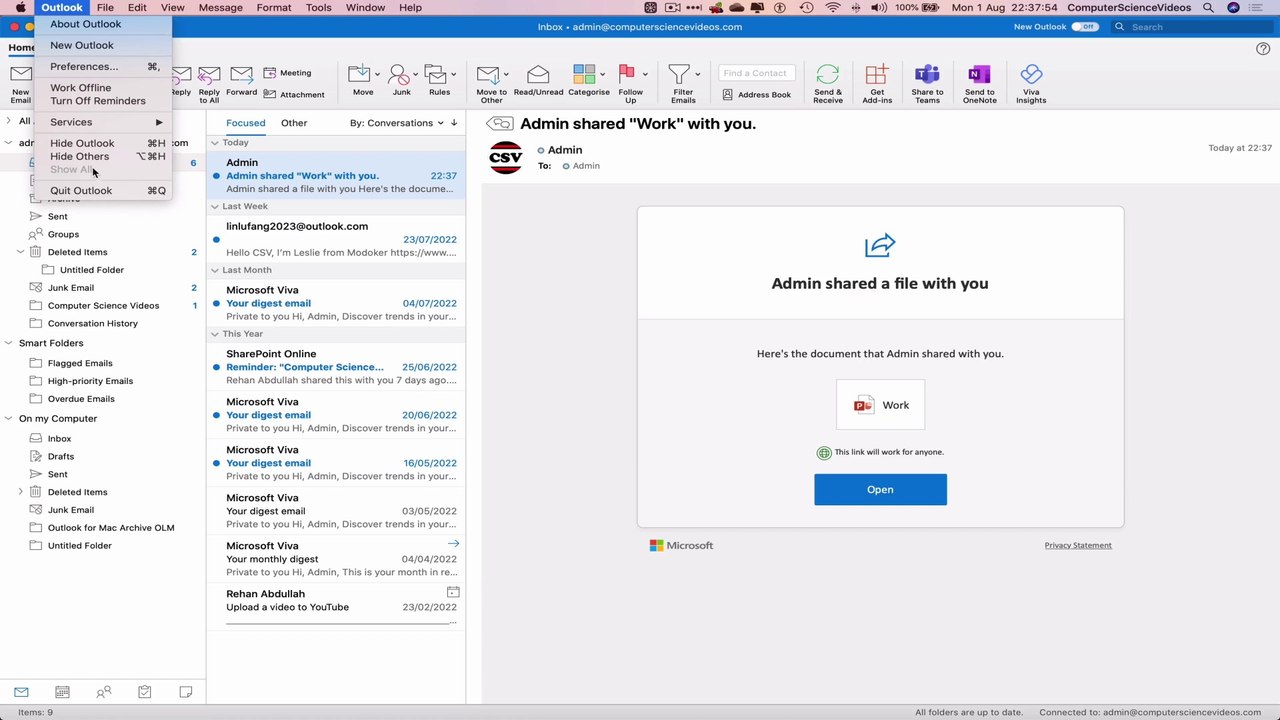This screenshot has height=720, width=1280.
Task: Open the Services submenu
Action: click(104, 122)
